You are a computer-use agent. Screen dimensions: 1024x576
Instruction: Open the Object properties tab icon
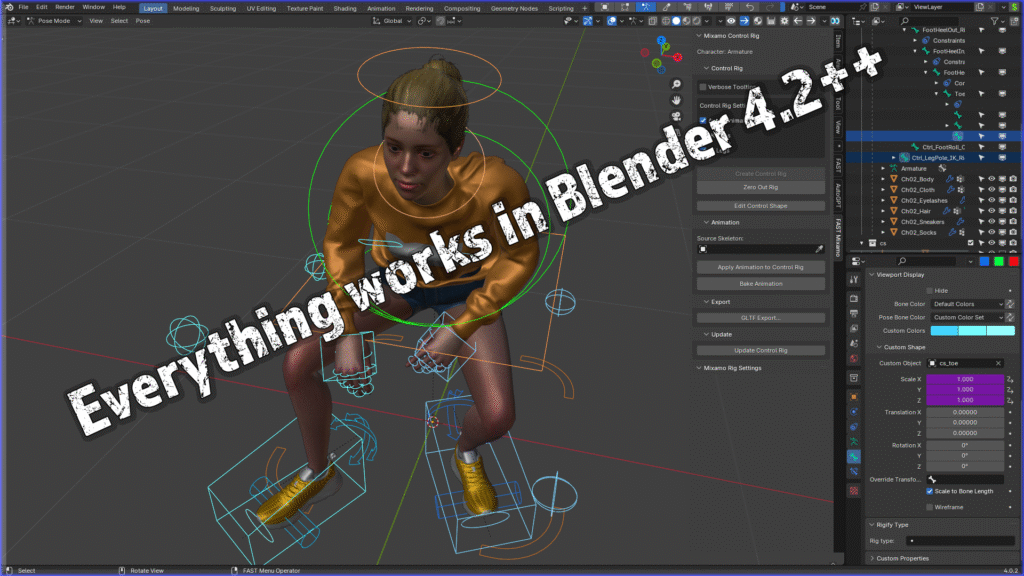point(854,397)
